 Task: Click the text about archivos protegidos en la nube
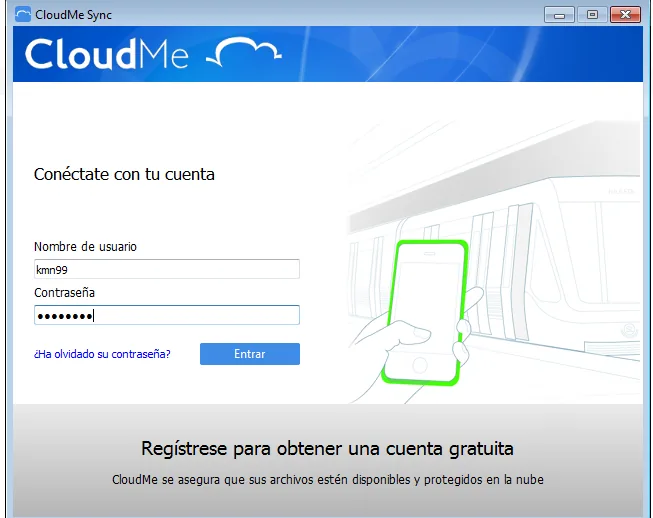tap(328, 480)
